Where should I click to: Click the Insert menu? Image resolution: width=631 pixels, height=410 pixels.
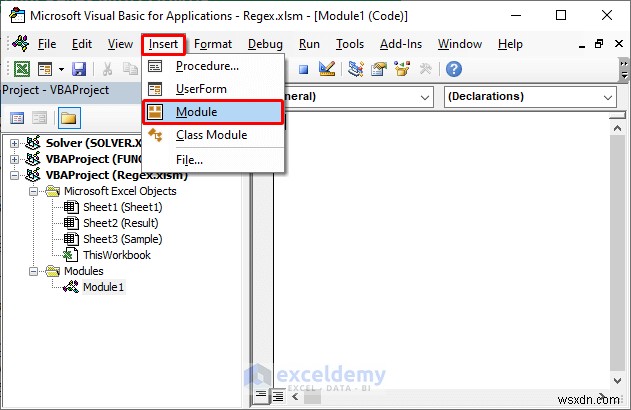163,44
